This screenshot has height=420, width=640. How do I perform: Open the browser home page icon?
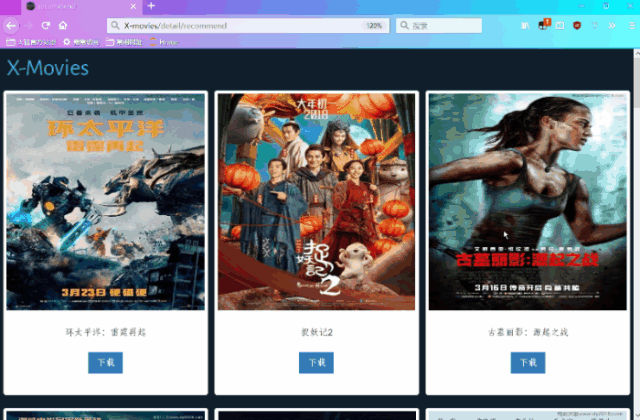[x=63, y=26]
